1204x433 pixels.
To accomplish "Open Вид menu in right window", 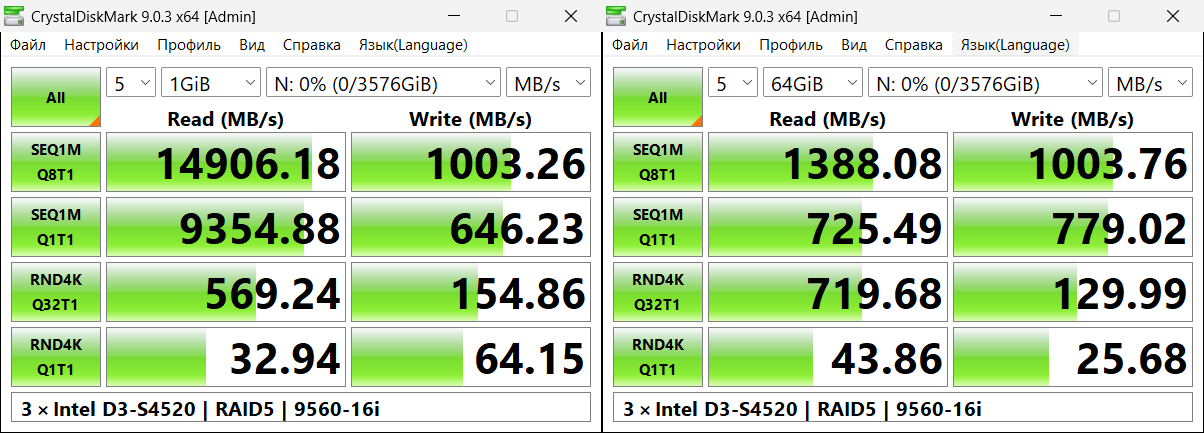I will (854, 45).
